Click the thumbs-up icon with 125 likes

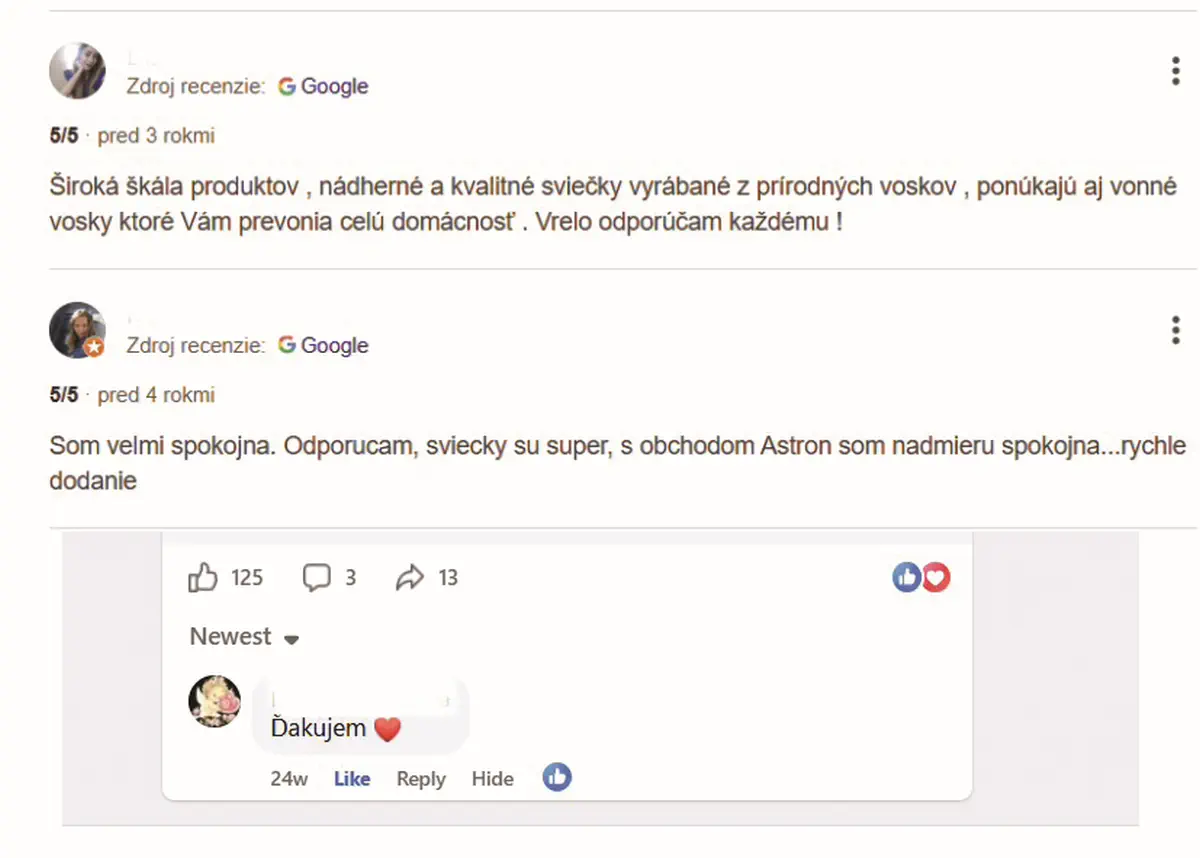click(x=203, y=577)
